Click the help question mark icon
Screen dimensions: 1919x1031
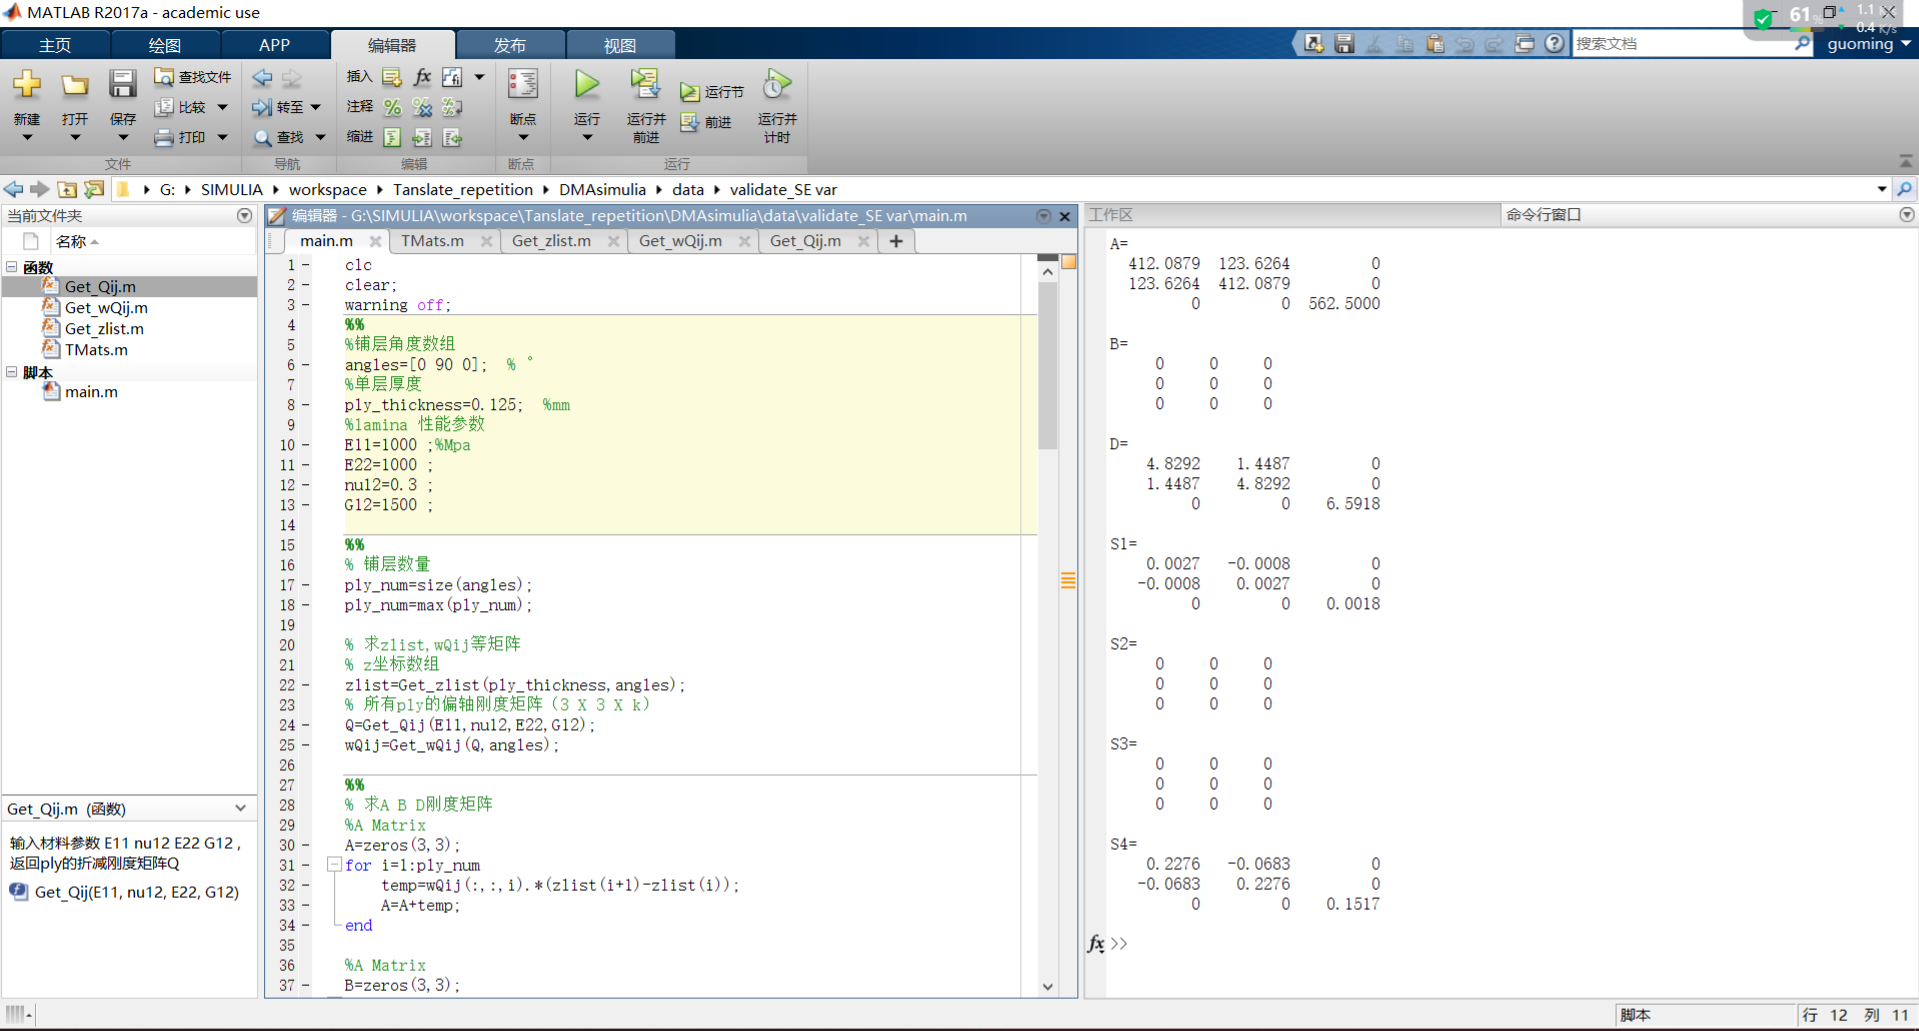tap(1554, 43)
